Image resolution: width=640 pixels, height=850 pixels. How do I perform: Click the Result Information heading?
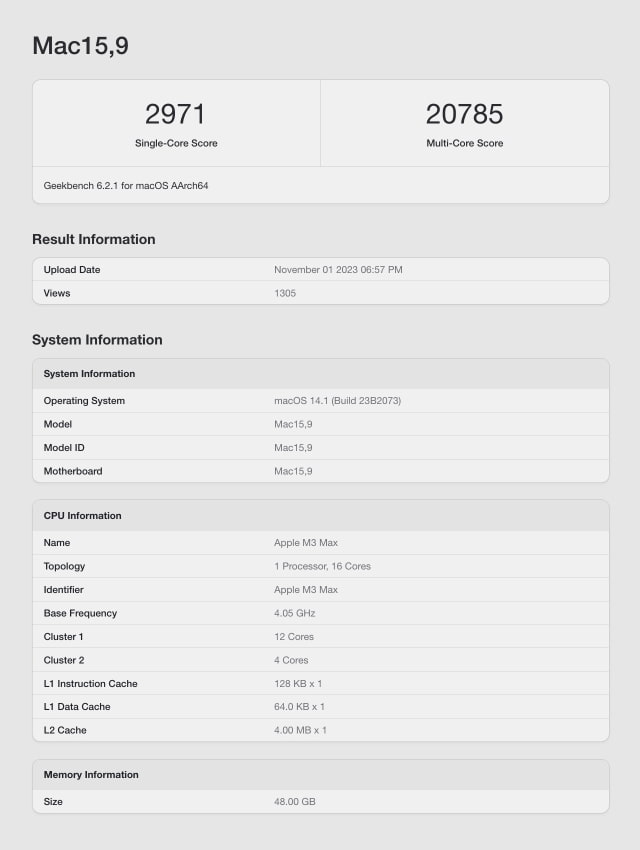click(94, 239)
